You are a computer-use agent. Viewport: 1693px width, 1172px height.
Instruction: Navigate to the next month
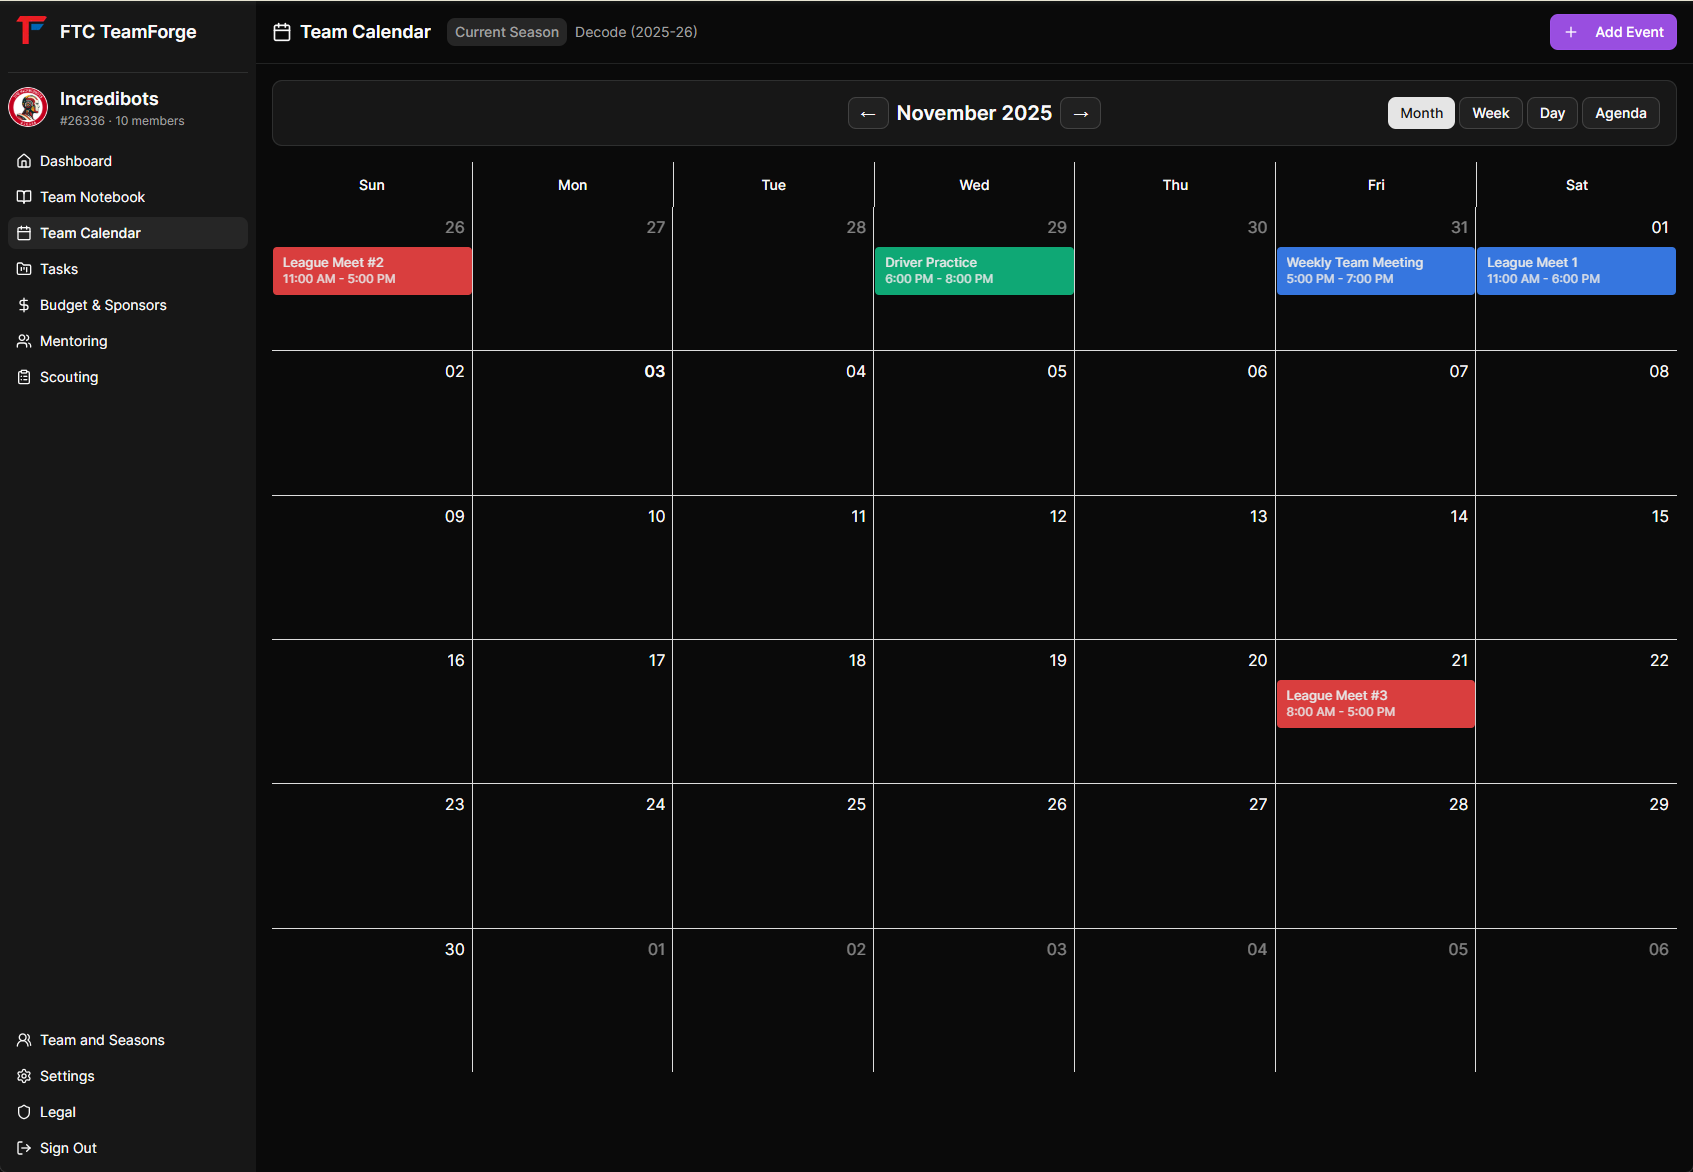[x=1080, y=113]
